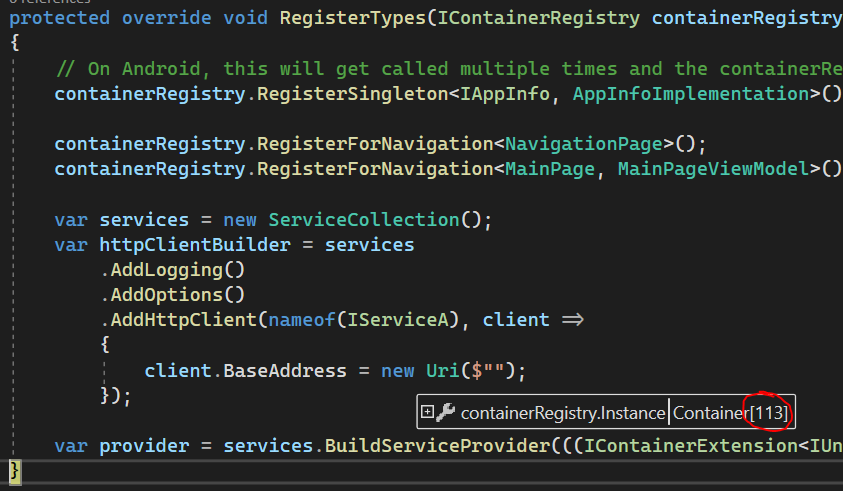Click the 'MainPage' type before MainPageViewModel
Image resolution: width=843 pixels, height=491 pixels.
550,169
